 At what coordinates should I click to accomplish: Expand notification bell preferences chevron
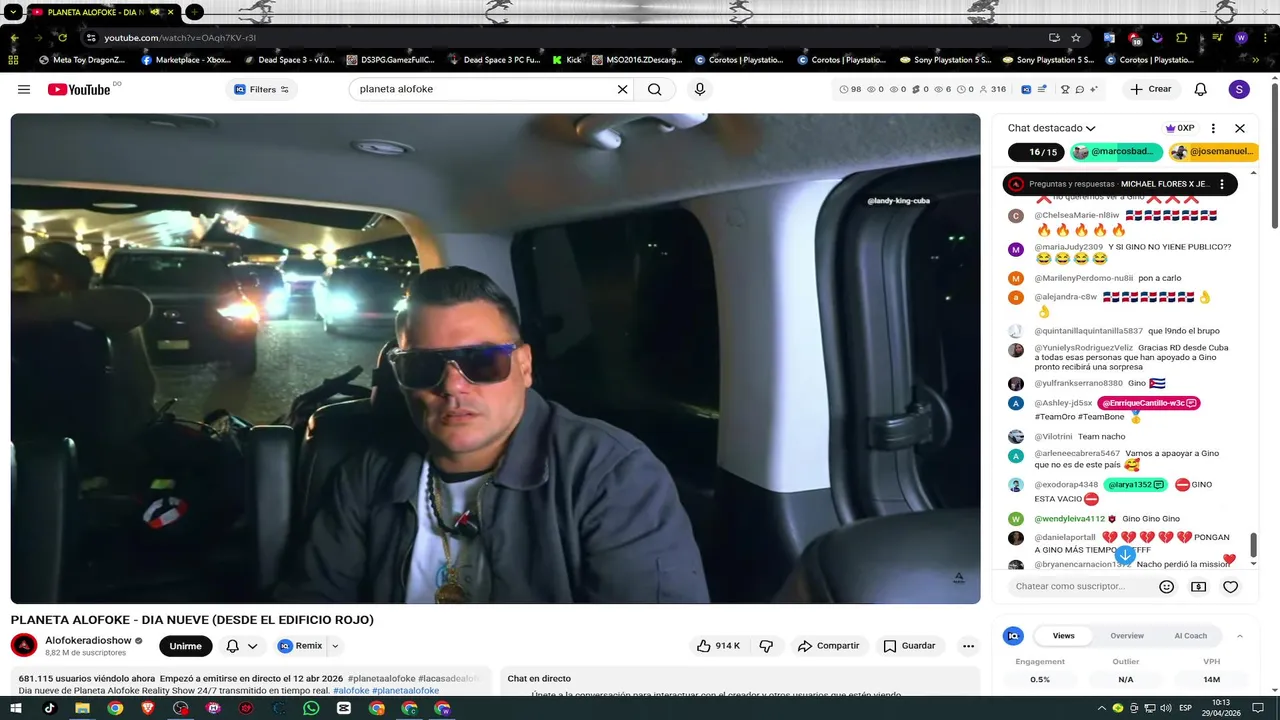(253, 646)
